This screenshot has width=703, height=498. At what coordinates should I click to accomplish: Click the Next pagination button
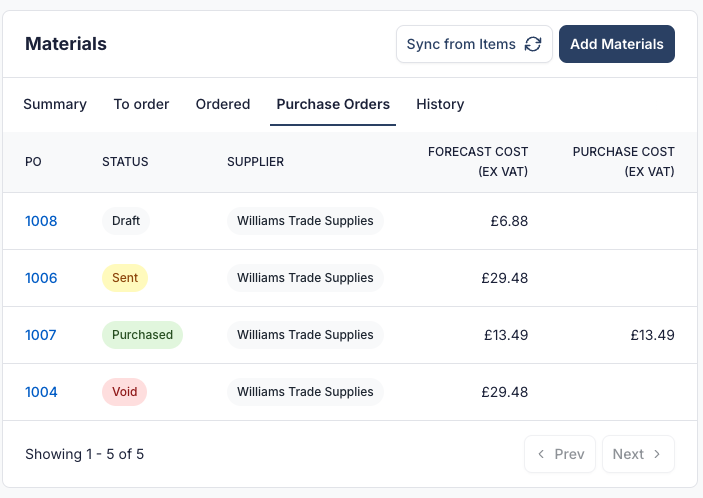(x=637, y=454)
